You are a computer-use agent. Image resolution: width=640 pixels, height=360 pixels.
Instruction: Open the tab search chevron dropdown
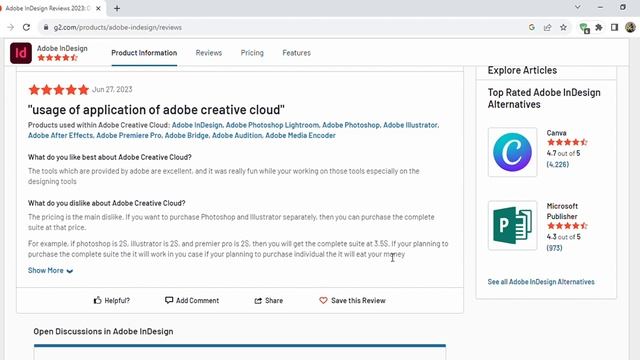click(x=578, y=7)
